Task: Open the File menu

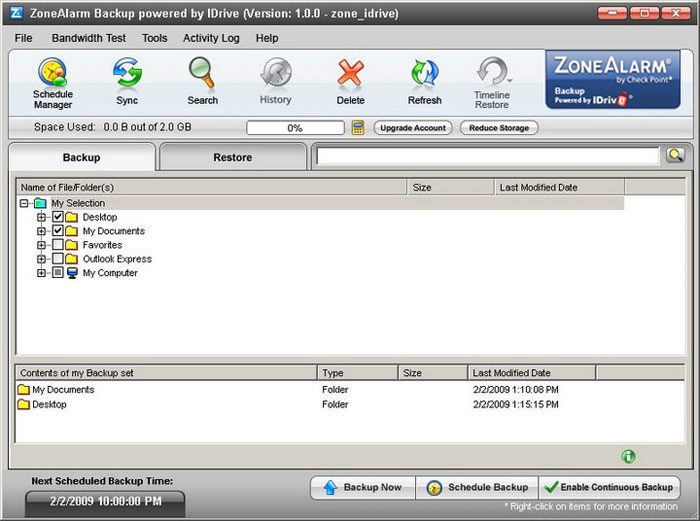Action: (x=23, y=38)
